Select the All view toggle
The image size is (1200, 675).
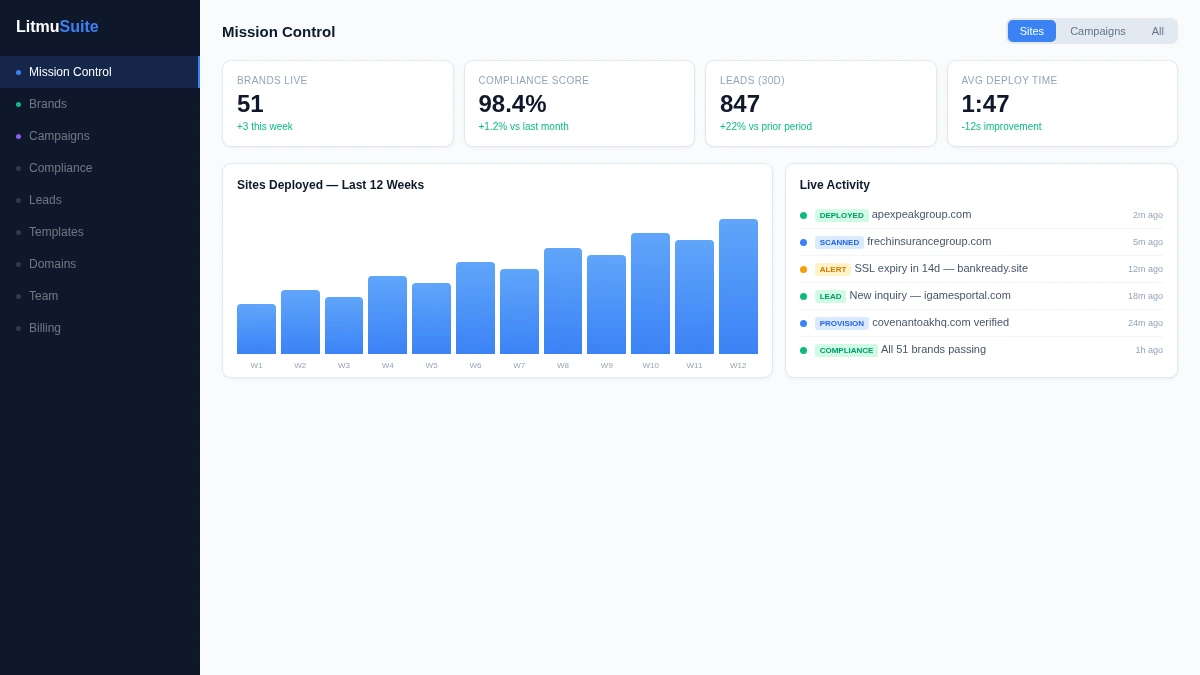point(1157,31)
